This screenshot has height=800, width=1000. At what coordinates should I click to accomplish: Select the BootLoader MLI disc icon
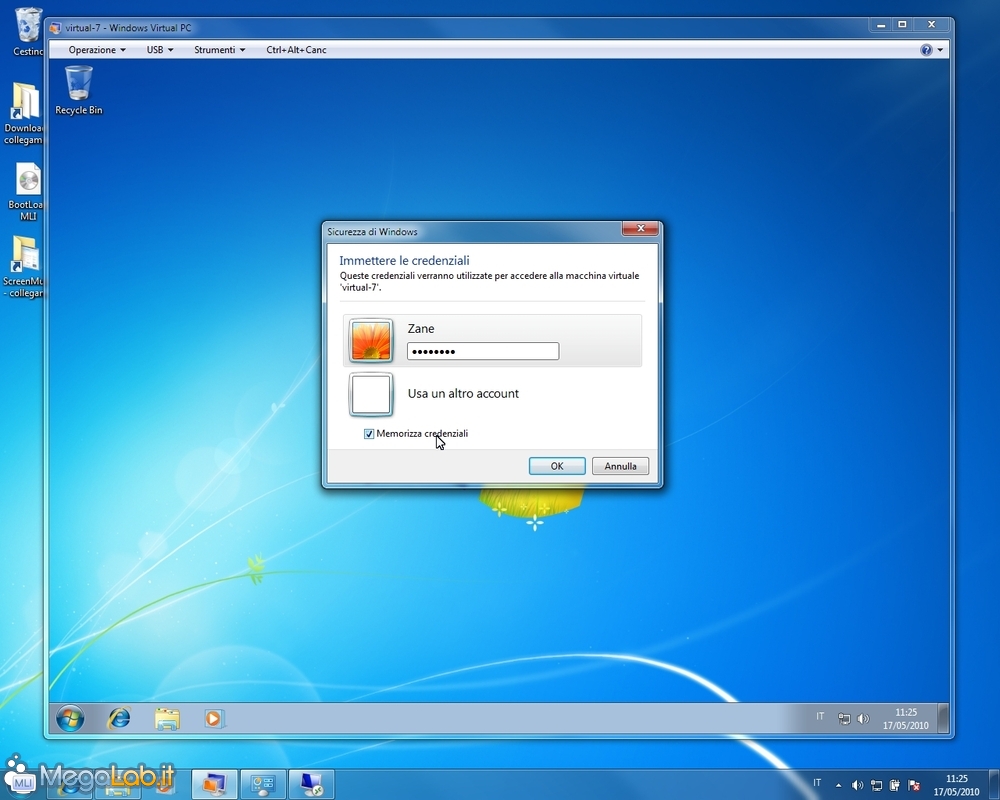[x=26, y=191]
